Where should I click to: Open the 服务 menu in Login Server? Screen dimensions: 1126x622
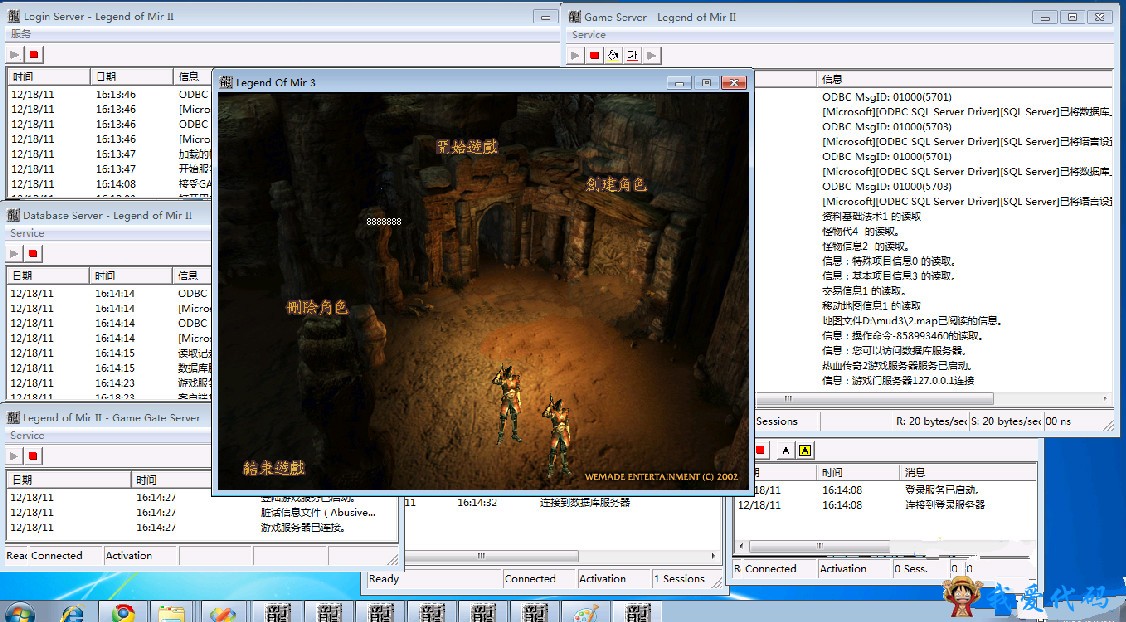[21, 34]
